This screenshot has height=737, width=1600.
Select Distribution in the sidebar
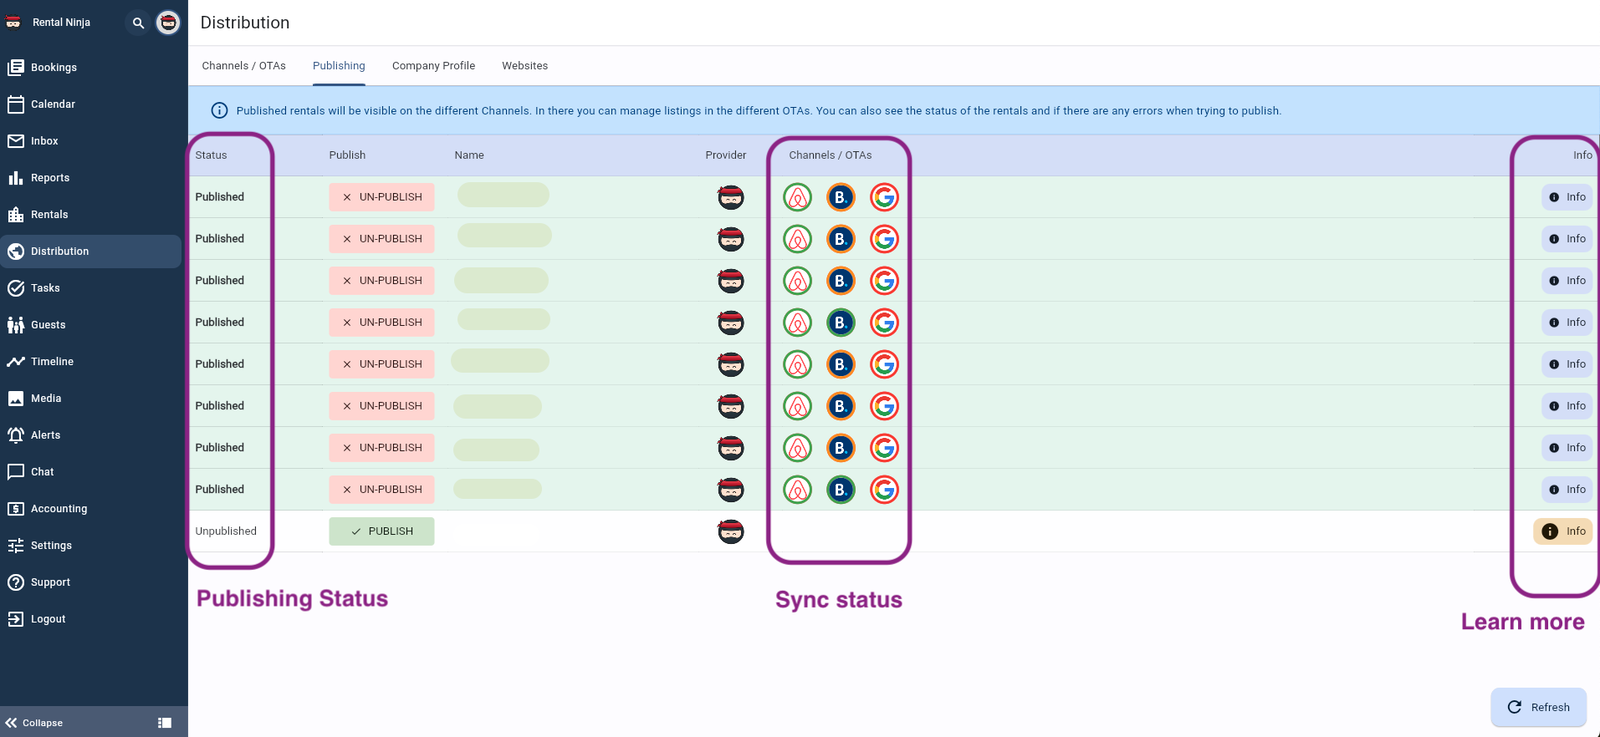[91, 251]
